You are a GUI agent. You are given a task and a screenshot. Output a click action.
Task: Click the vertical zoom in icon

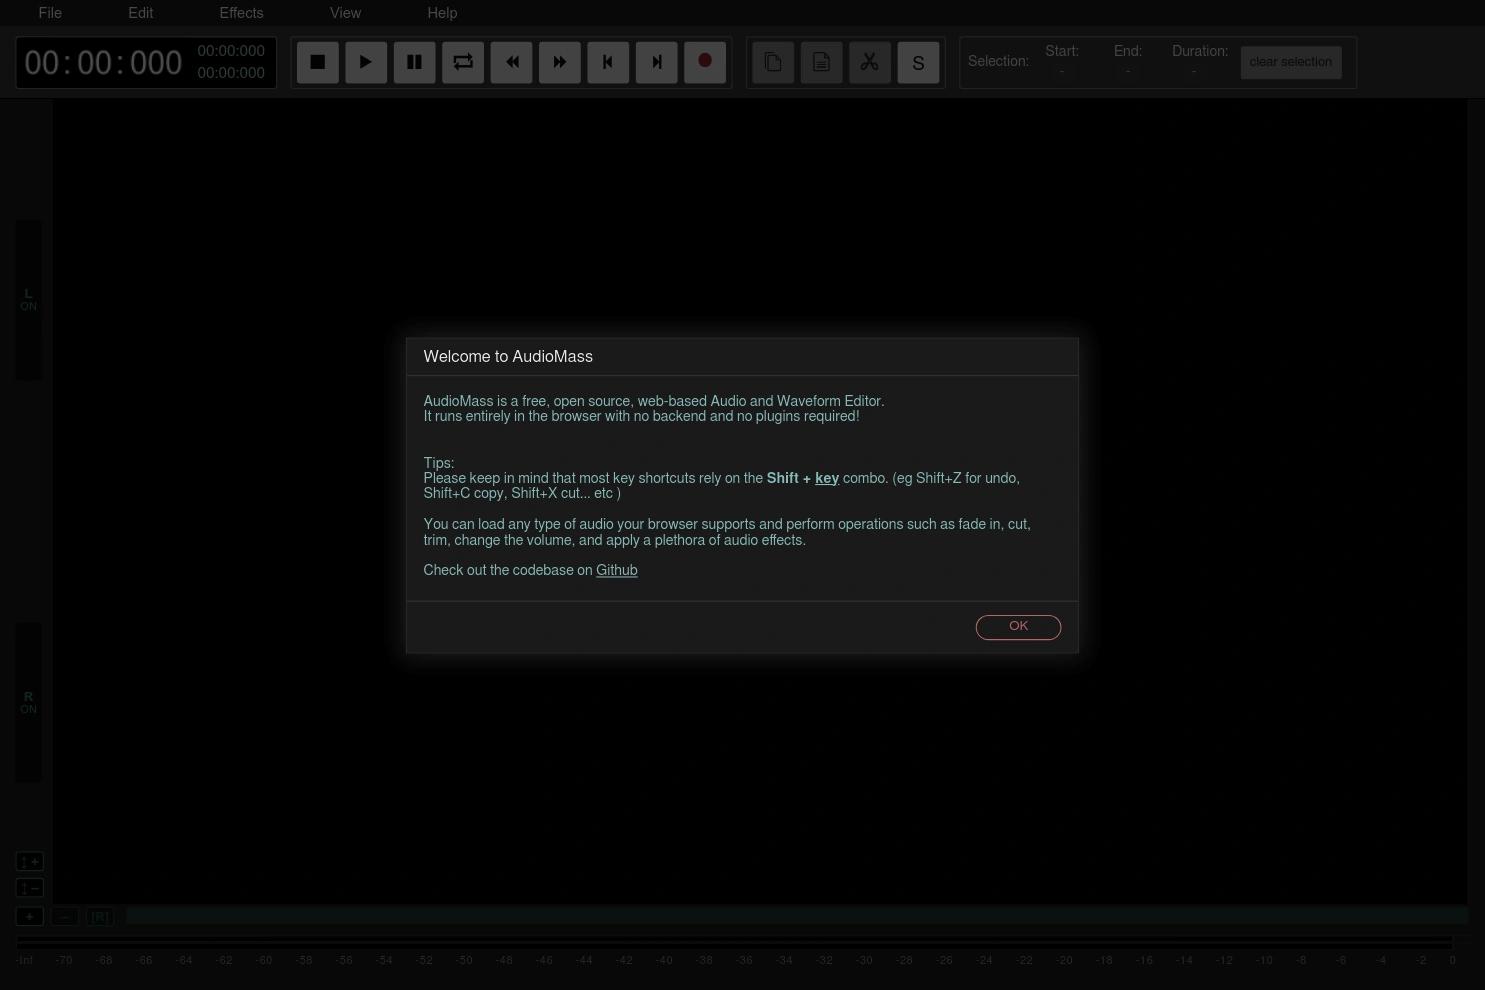29,861
